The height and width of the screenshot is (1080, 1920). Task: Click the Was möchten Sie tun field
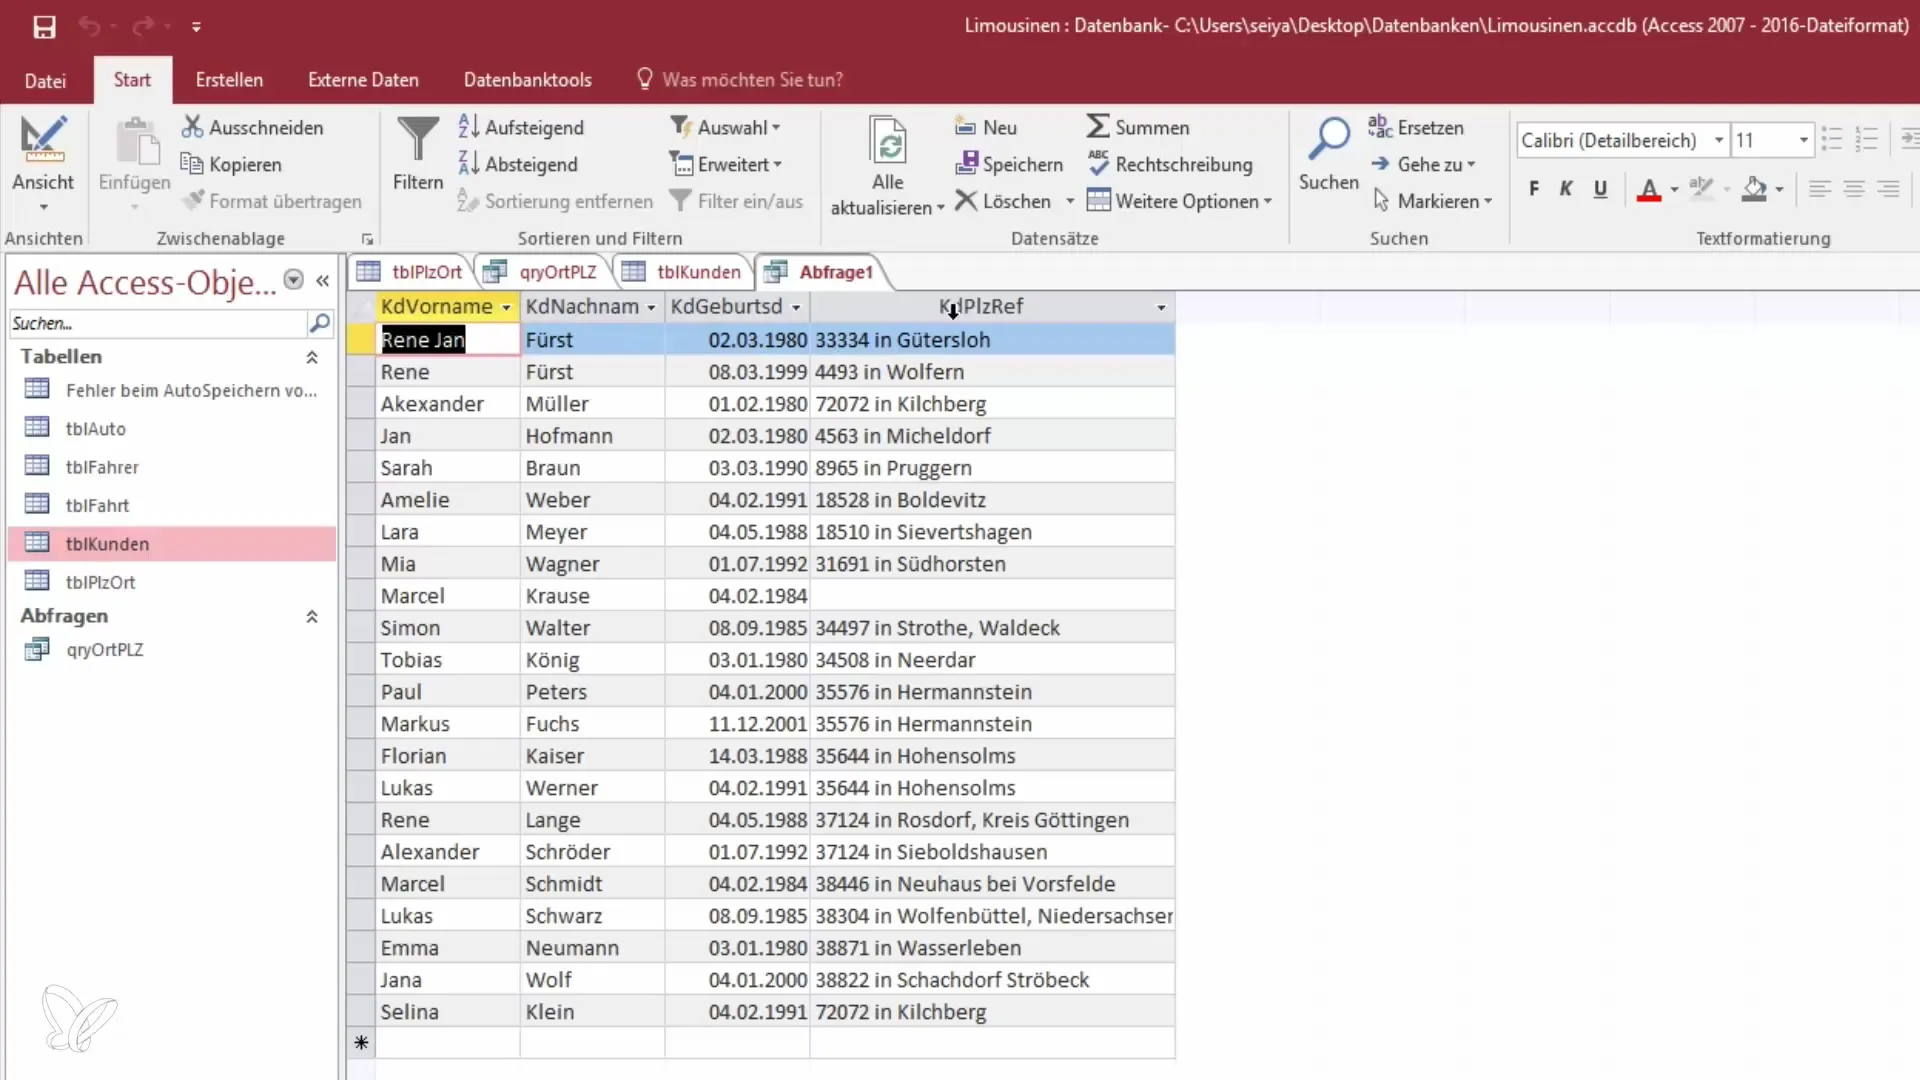click(752, 80)
